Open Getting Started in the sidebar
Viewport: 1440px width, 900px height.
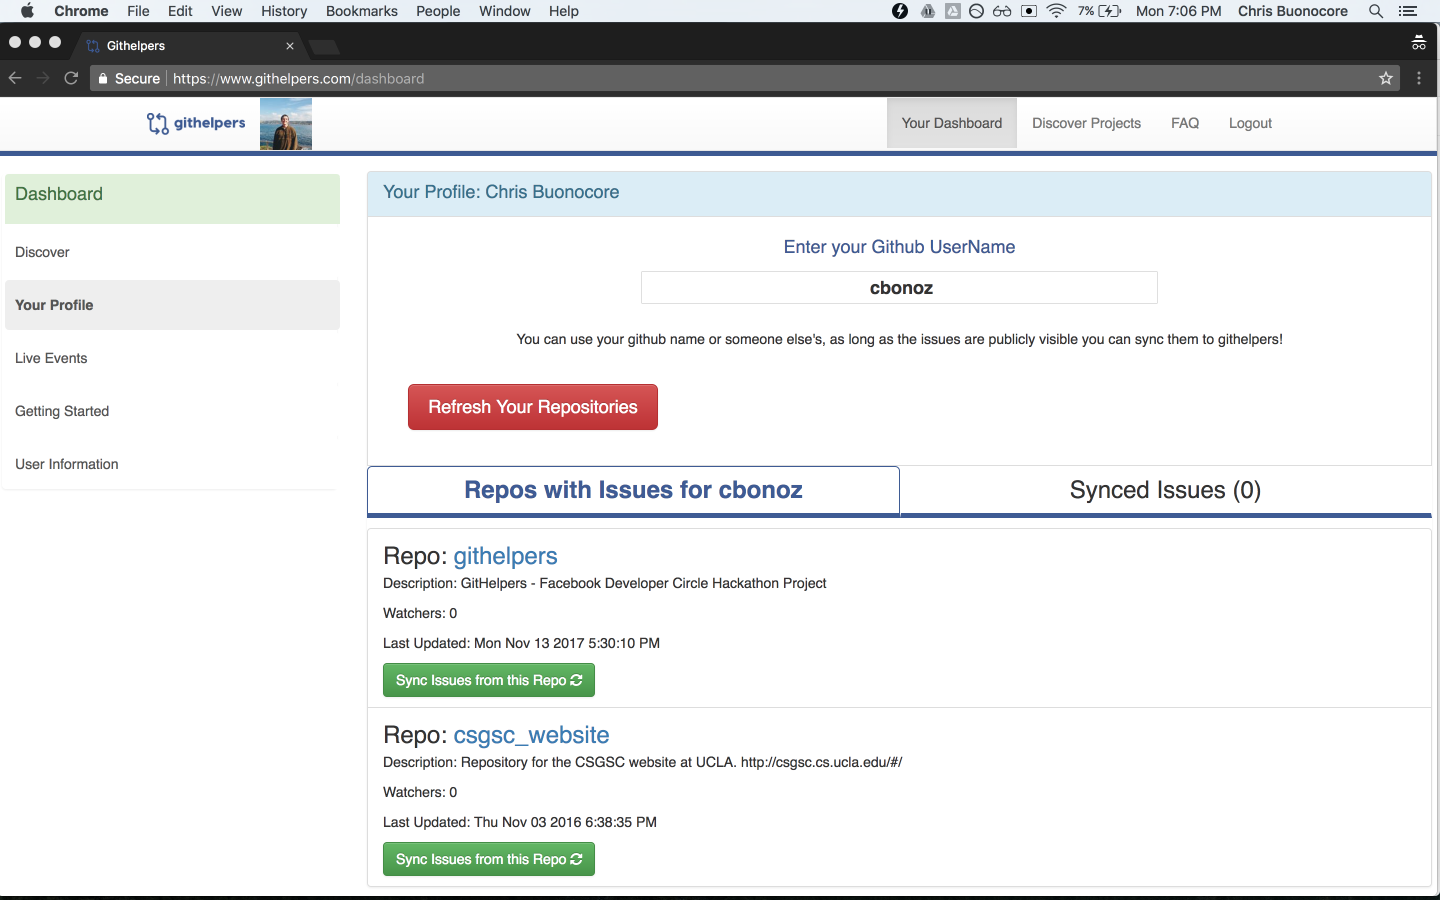point(172,411)
